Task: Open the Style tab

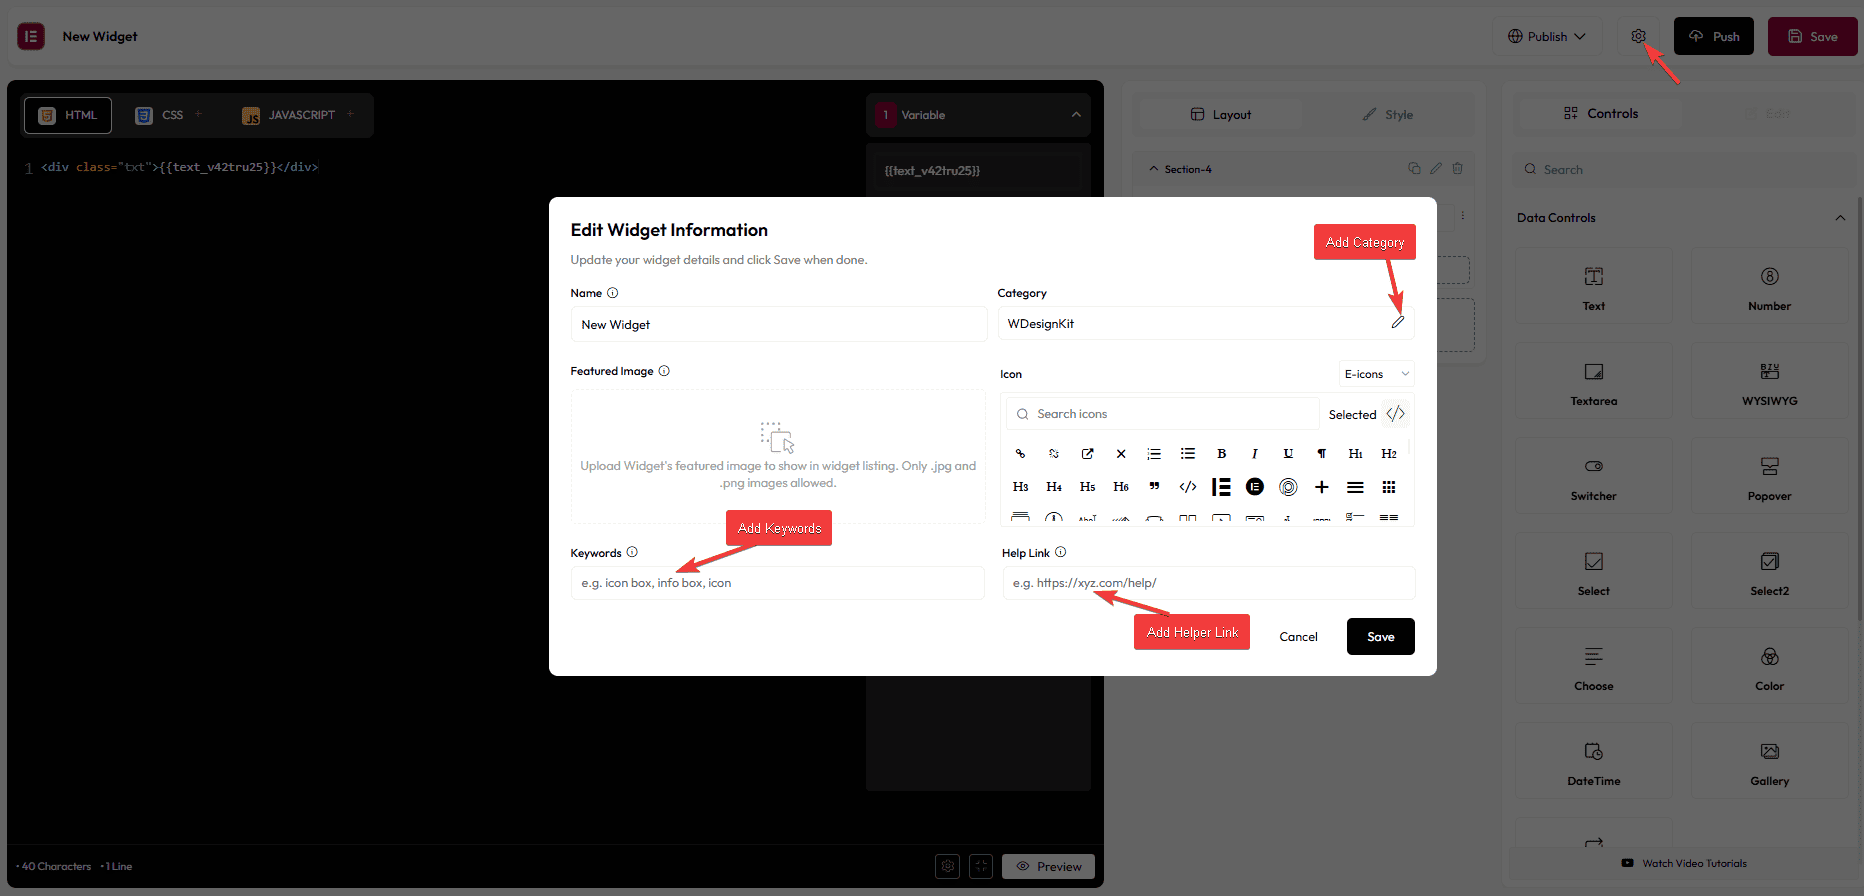Action: pos(1388,115)
